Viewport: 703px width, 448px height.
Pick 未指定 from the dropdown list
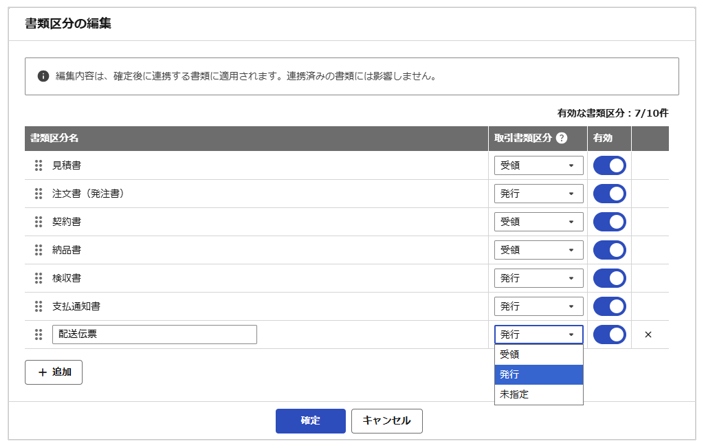point(538,395)
